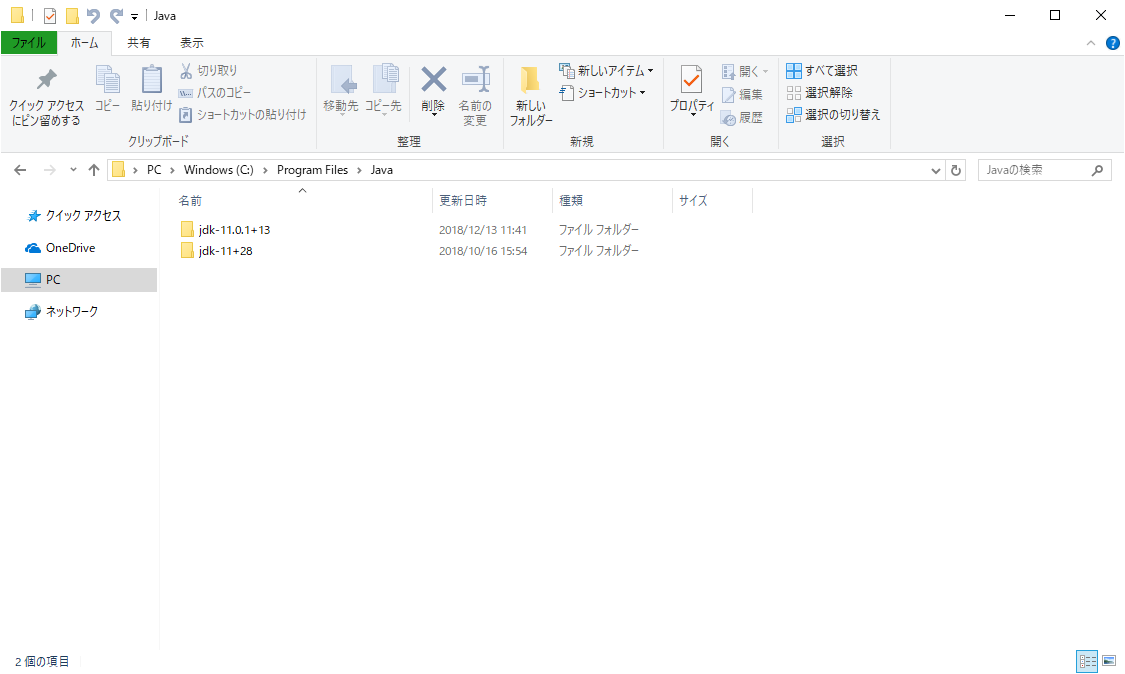
Task: Select the jdk-11.0.1+13 folder
Action: click(x=225, y=230)
